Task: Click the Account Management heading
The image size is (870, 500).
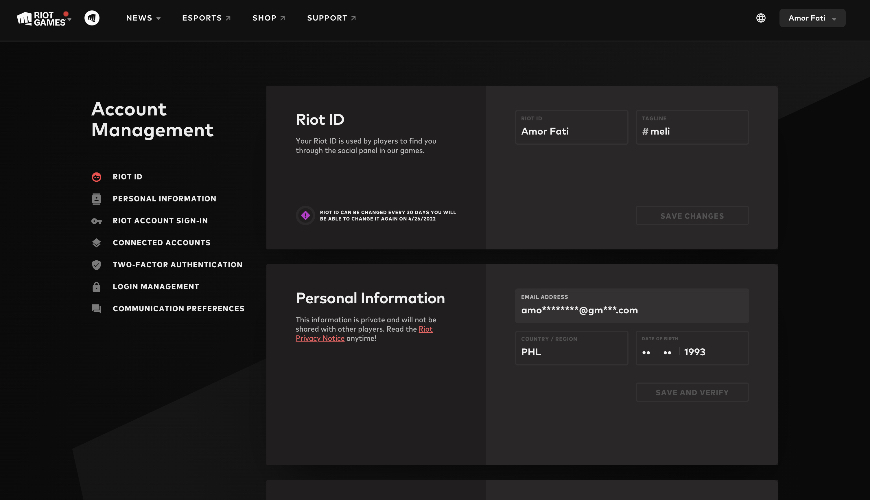Action: tap(153, 119)
